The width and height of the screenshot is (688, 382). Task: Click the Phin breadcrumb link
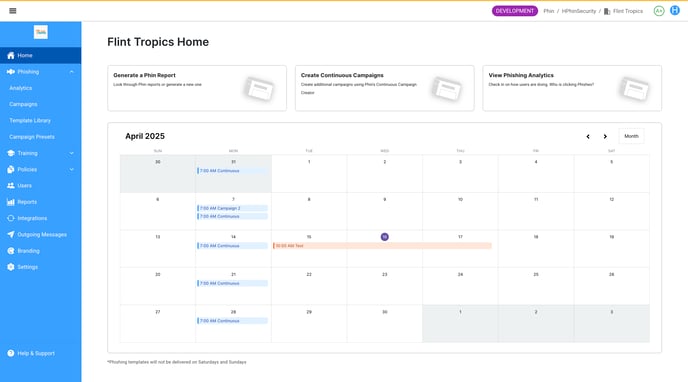pyautogui.click(x=549, y=11)
